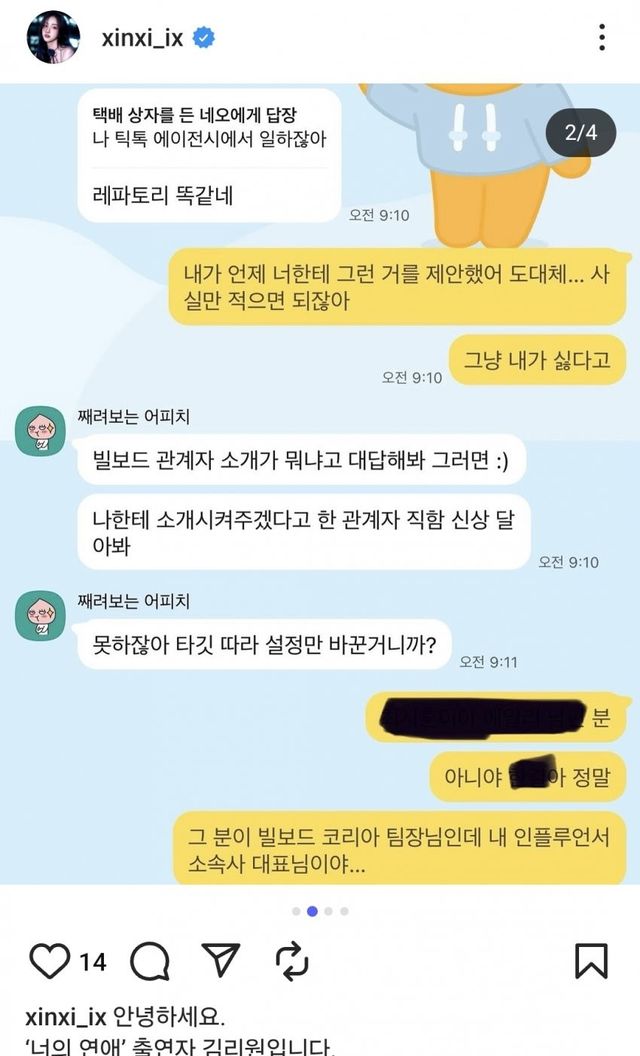This screenshot has width=640, height=1056.
Task: Open comments with speech bubble icon
Action: point(150,961)
